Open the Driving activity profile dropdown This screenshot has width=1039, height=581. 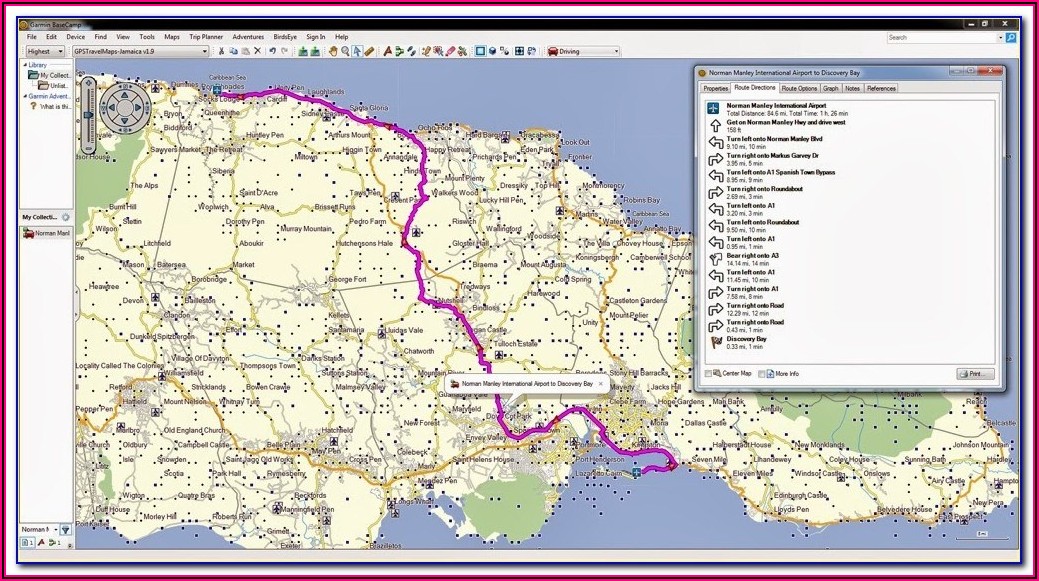[578, 51]
